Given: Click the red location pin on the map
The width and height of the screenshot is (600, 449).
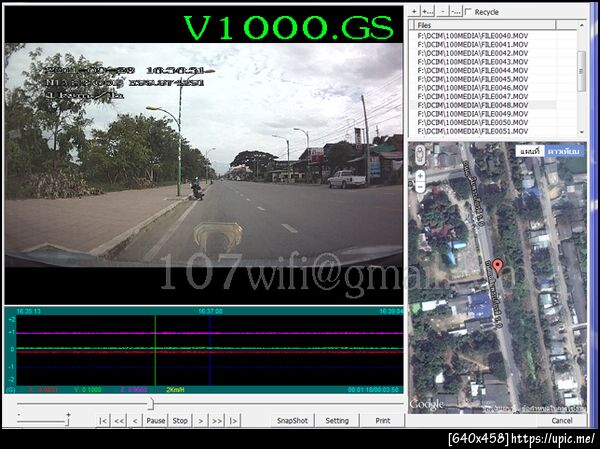Looking at the screenshot, I should (497, 267).
